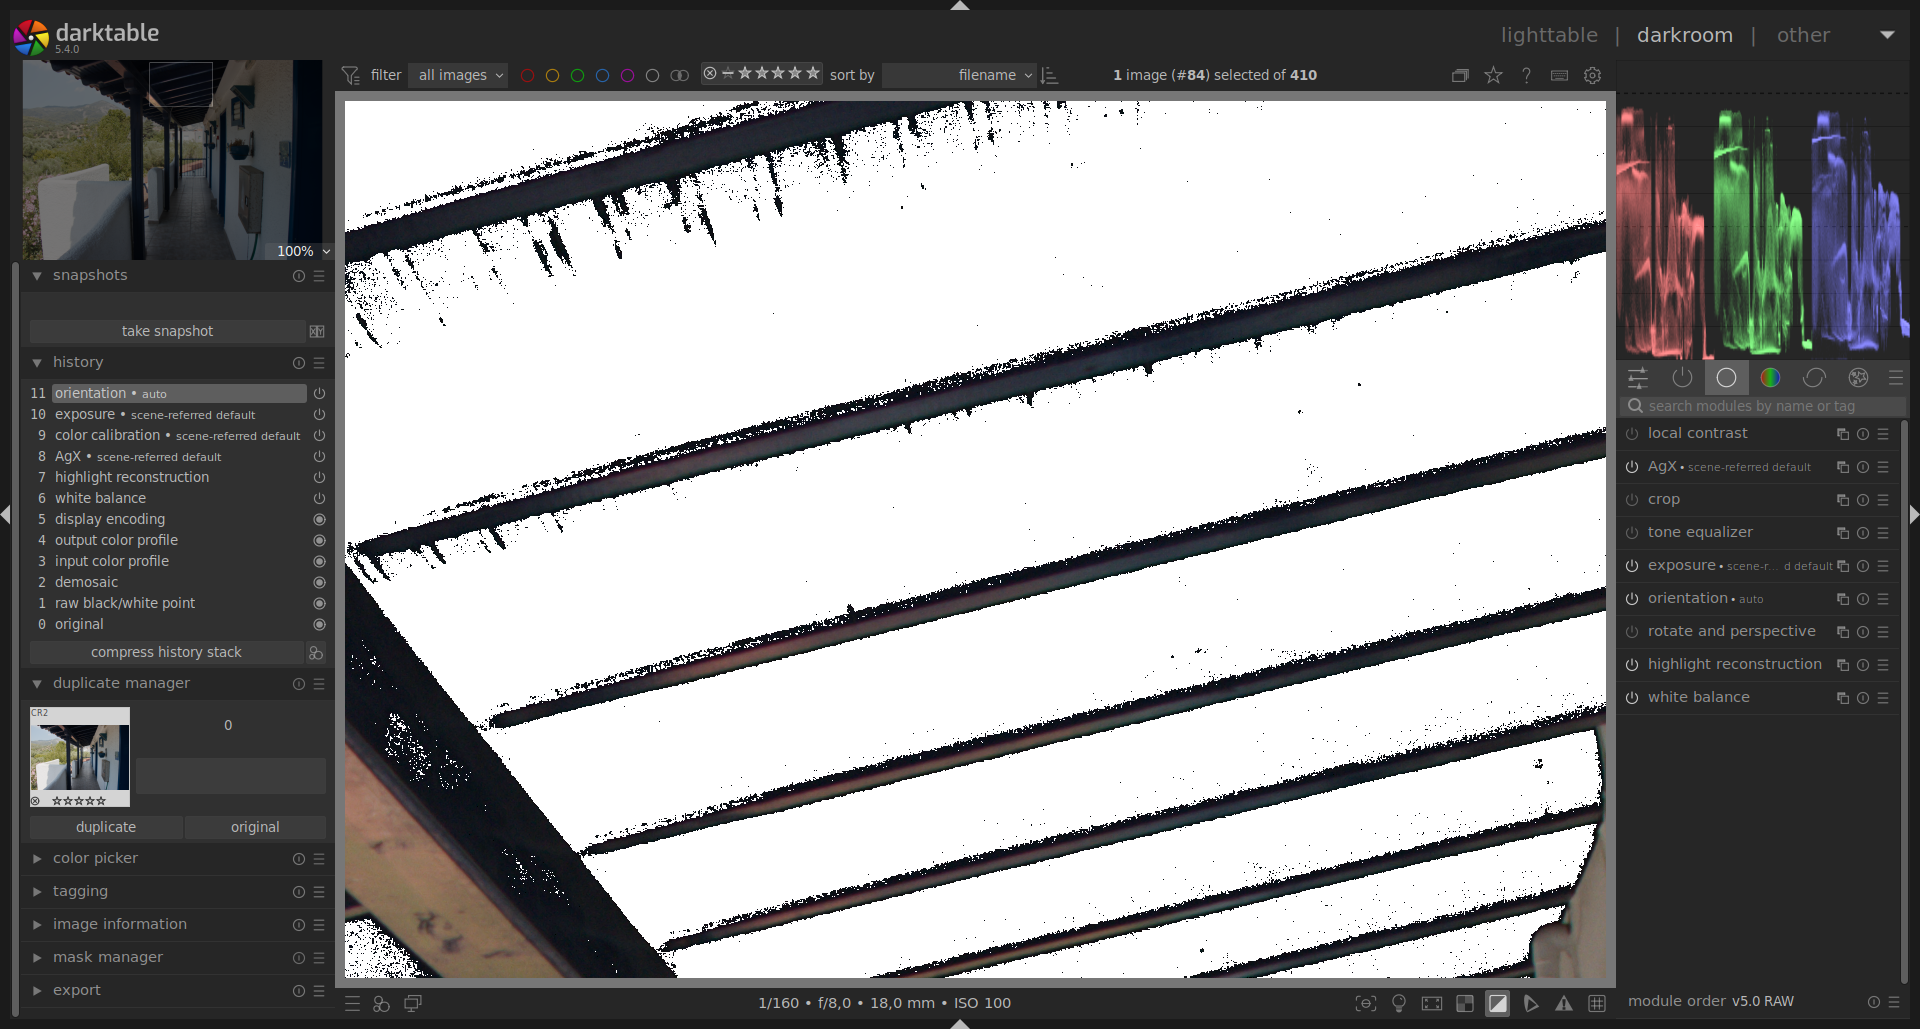Toggle the clipping indication icon

tap(1497, 1003)
